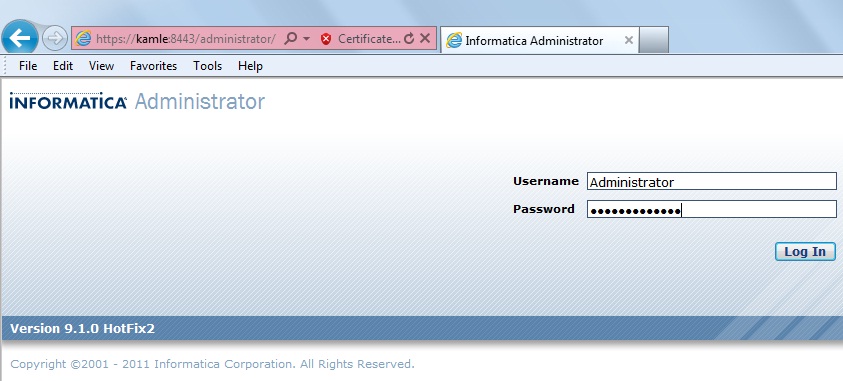Open the address bar autocomplete dropdown arrow
The image size is (843, 381).
(x=306, y=39)
